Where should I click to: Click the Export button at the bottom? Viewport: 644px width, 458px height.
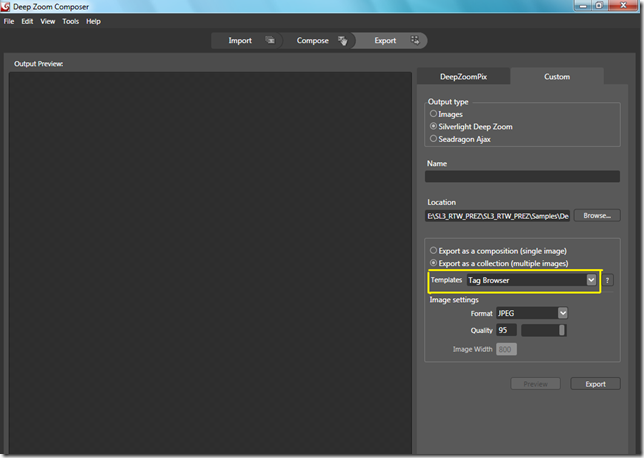[595, 384]
